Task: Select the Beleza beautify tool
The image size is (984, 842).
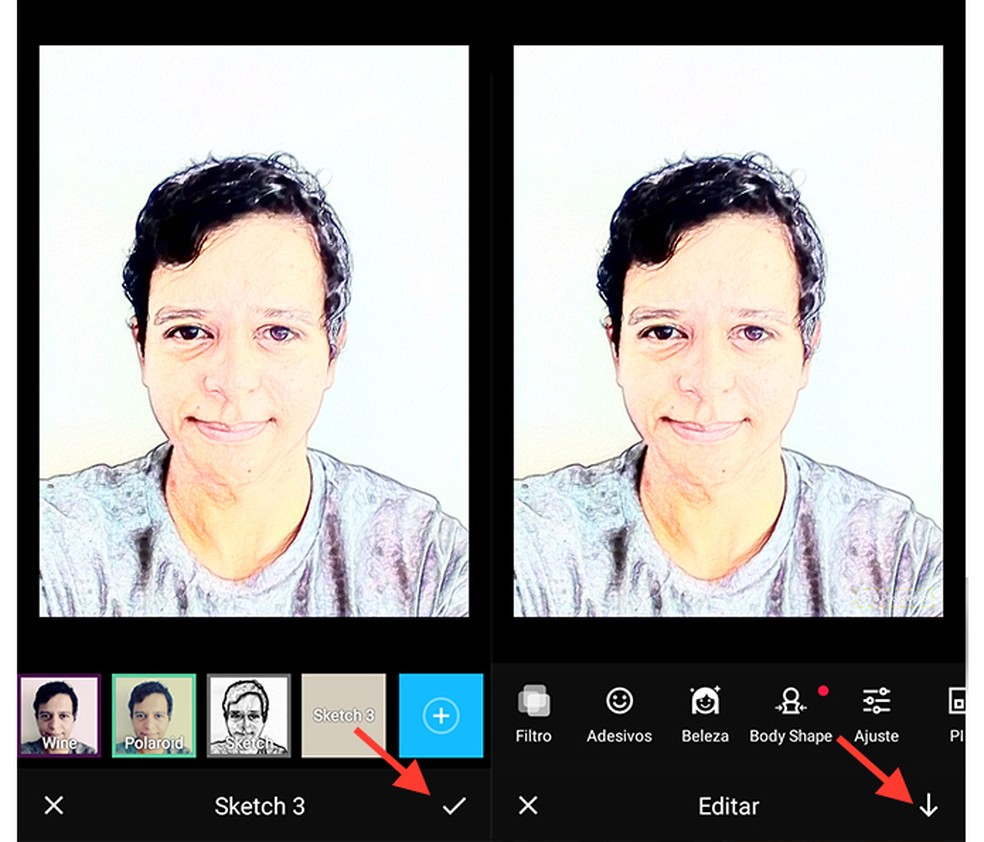Action: (x=704, y=712)
